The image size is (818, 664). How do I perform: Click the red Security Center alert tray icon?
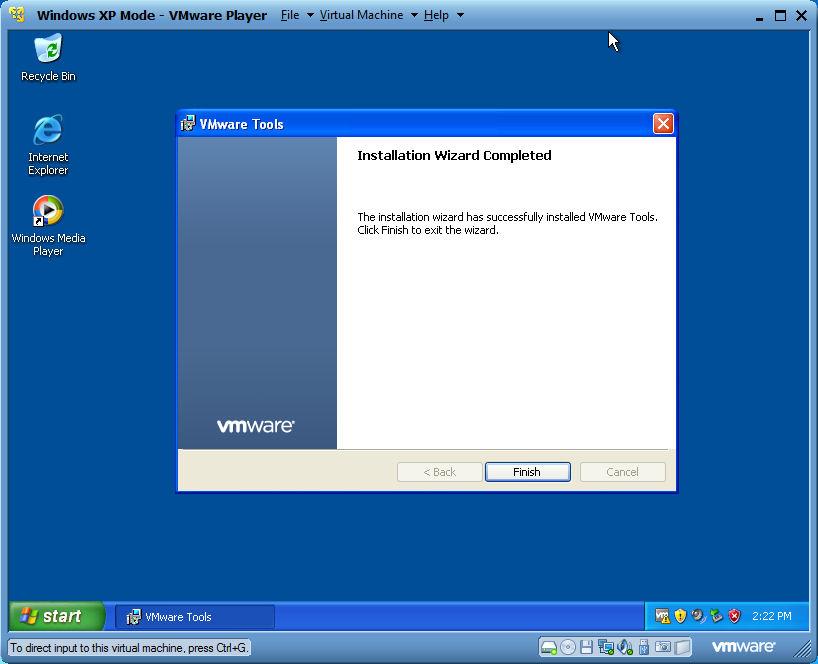click(x=734, y=616)
